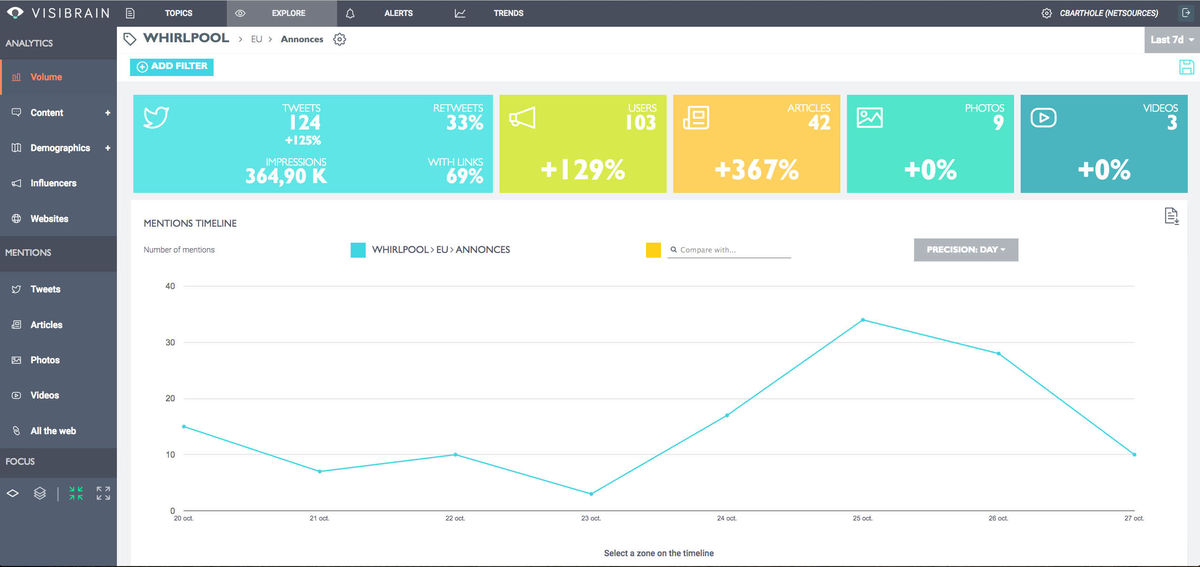Screen dimensions: 1200x567
Task: Click the save floppy disk icon
Action: click(1186, 67)
